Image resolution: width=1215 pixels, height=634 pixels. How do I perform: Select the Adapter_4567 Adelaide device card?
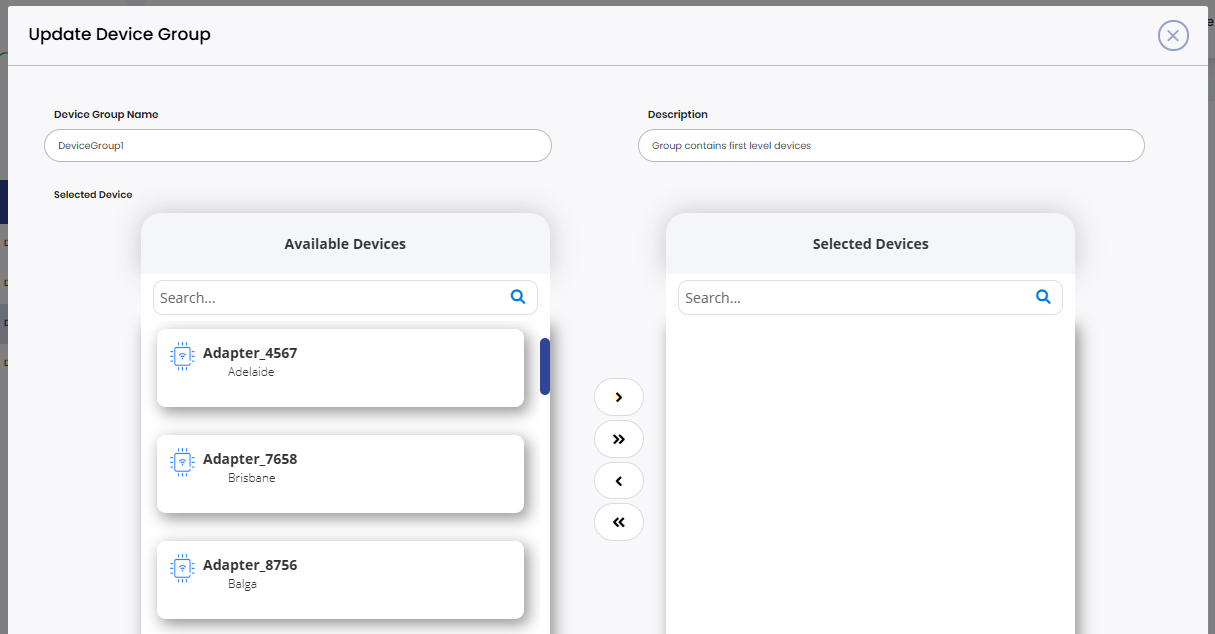[x=340, y=368]
